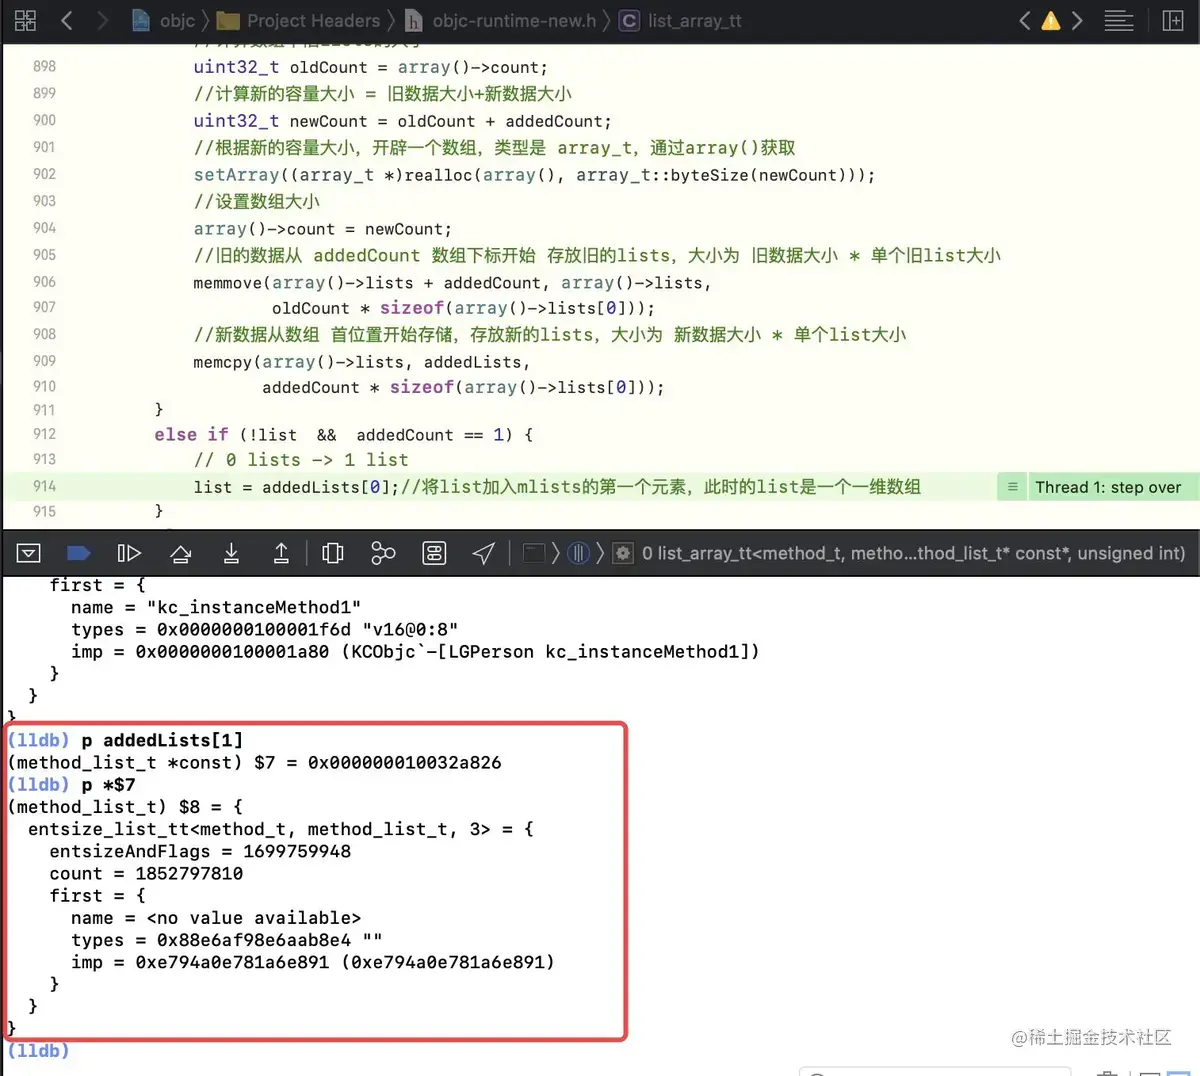Go forward in editor history

[x=102, y=20]
